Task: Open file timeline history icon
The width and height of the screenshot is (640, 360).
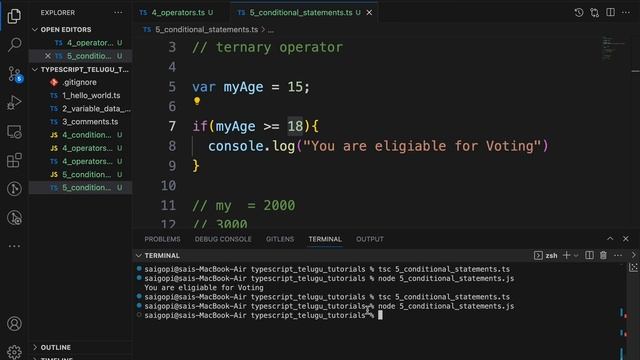Action: pos(578,13)
